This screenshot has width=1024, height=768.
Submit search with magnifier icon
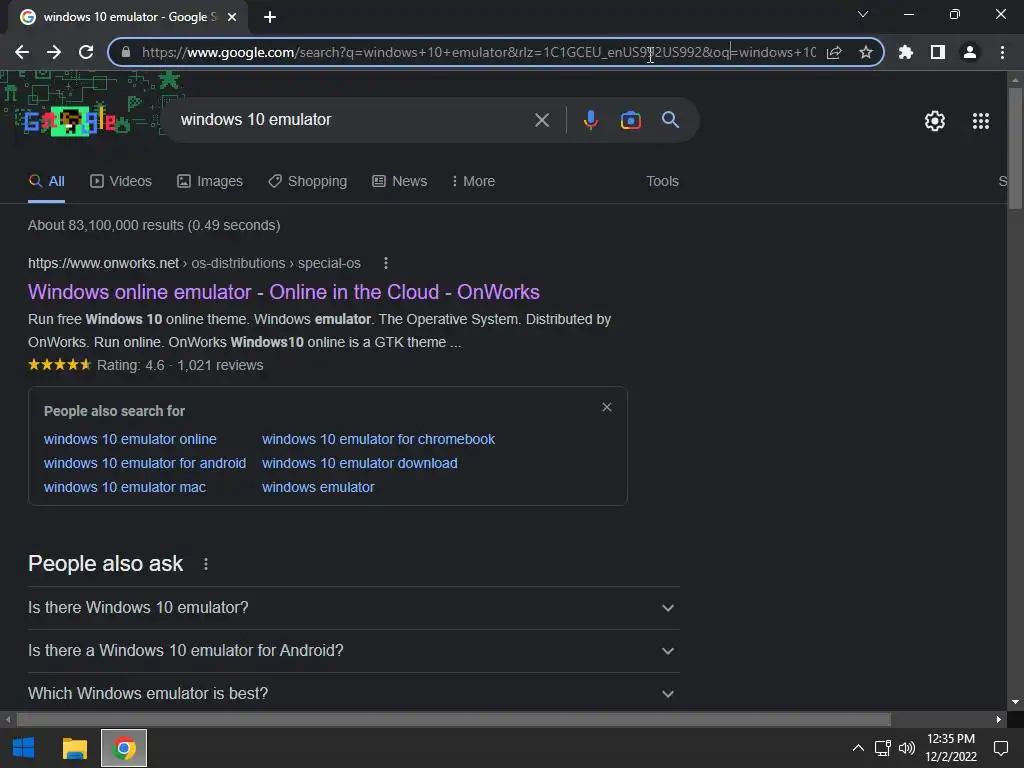(x=671, y=120)
